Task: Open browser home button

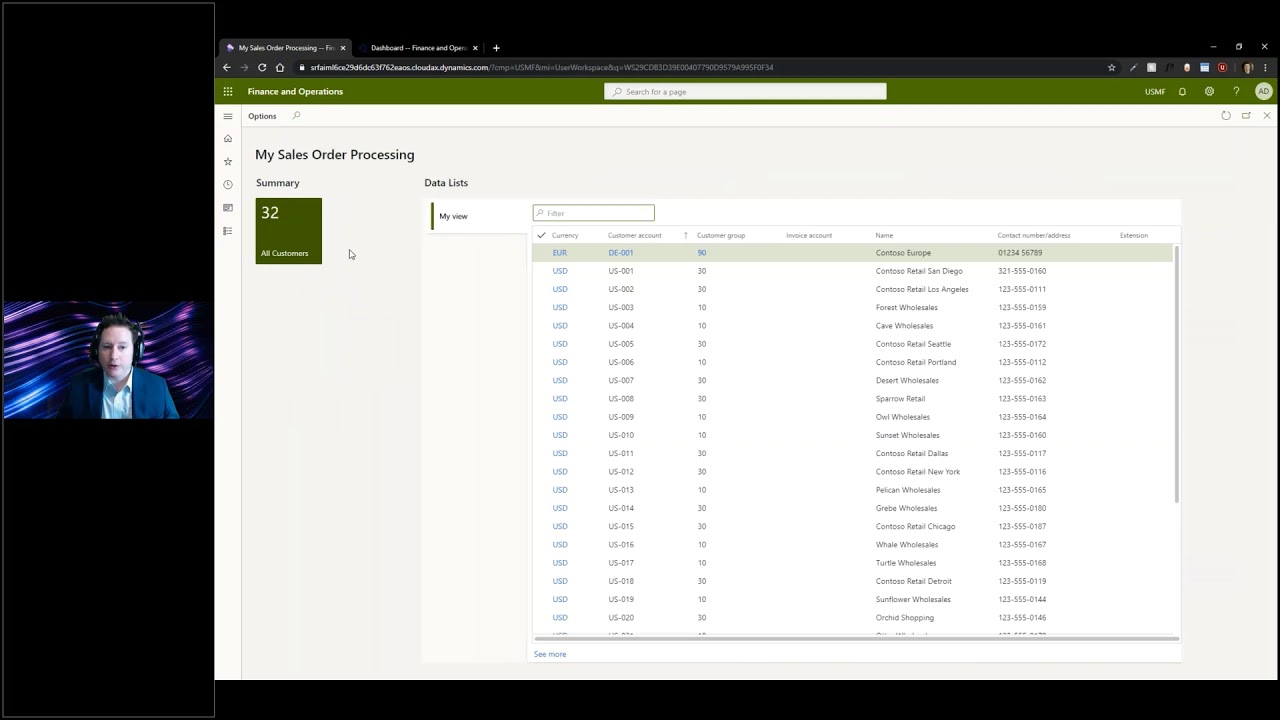Action: [x=280, y=67]
